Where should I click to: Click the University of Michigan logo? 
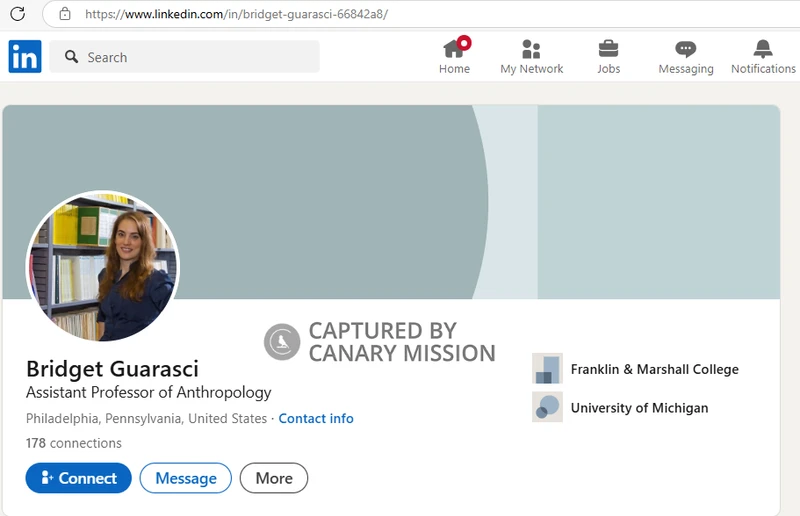tap(547, 407)
